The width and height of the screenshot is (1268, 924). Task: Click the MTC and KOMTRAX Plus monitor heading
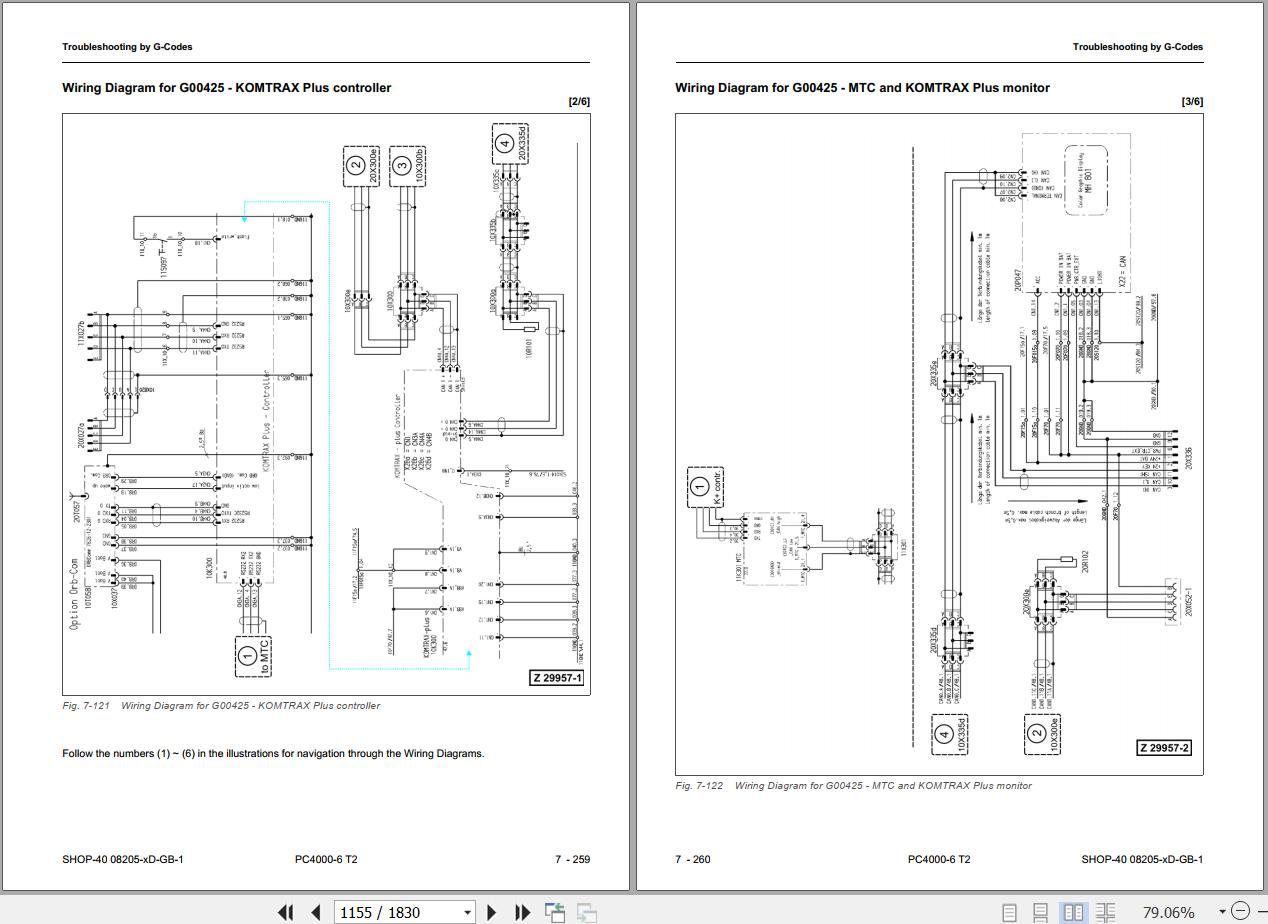862,88
